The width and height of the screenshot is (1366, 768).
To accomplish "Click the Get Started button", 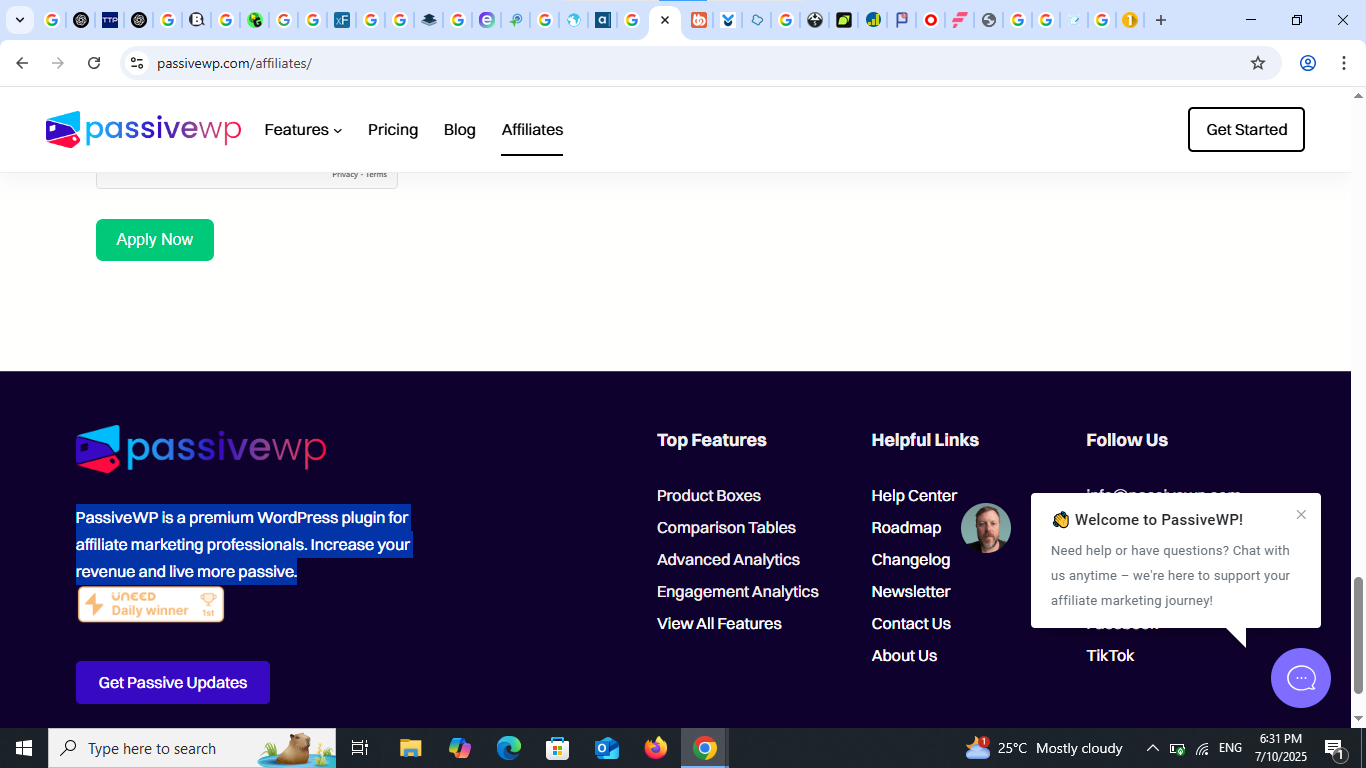I will tap(1246, 130).
